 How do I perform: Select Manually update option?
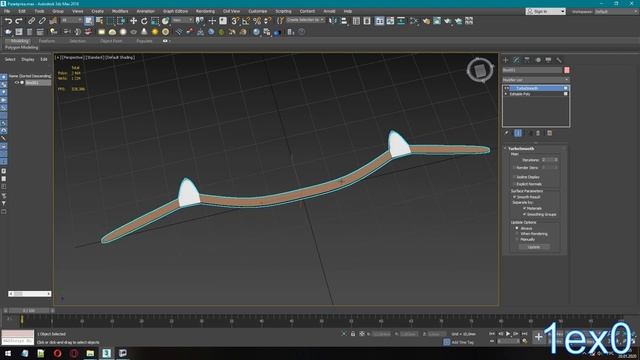pyautogui.click(x=517, y=240)
